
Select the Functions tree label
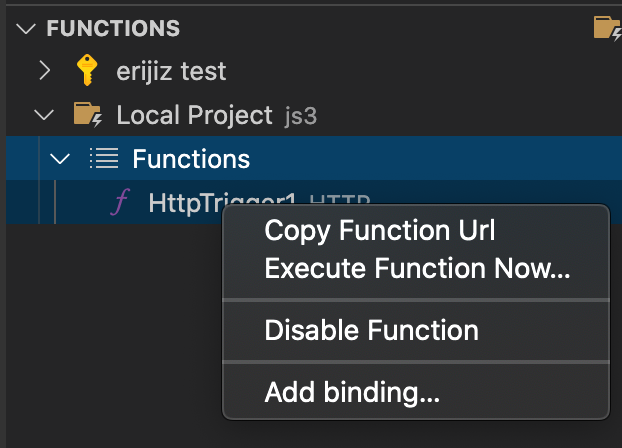pyautogui.click(x=191, y=159)
